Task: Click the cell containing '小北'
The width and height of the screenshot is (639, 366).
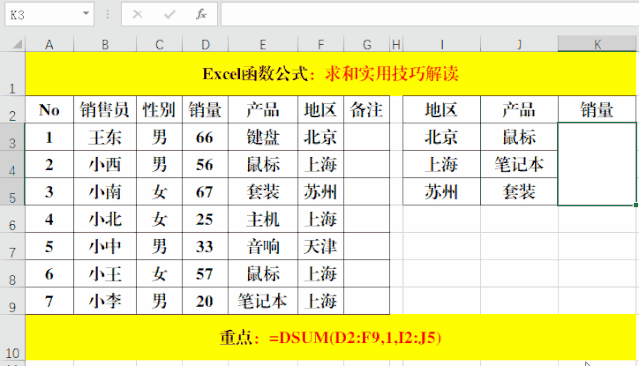Action: (105, 219)
